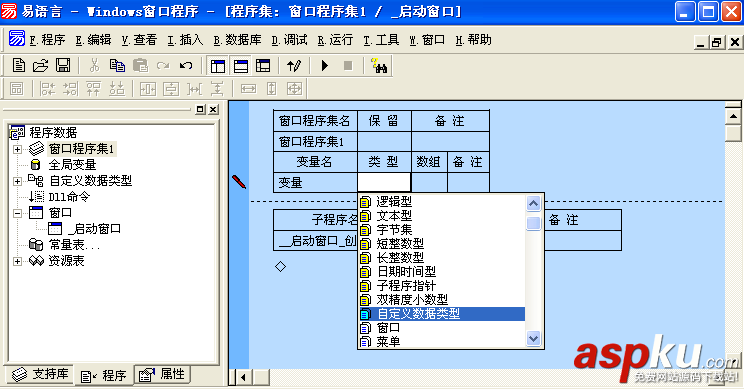Select 程序数据 root tree item

(x=53, y=133)
